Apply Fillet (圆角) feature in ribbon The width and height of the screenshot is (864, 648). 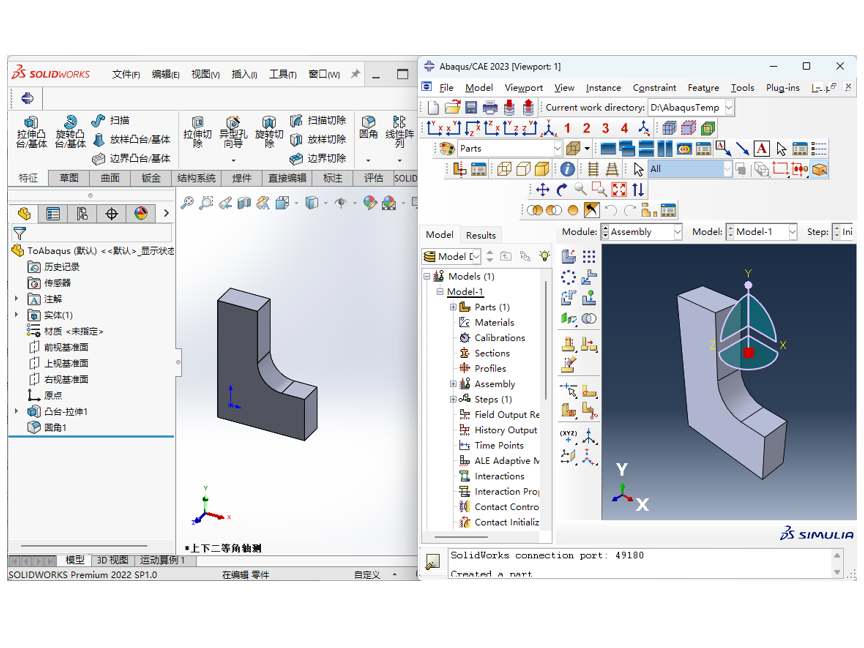[368, 126]
